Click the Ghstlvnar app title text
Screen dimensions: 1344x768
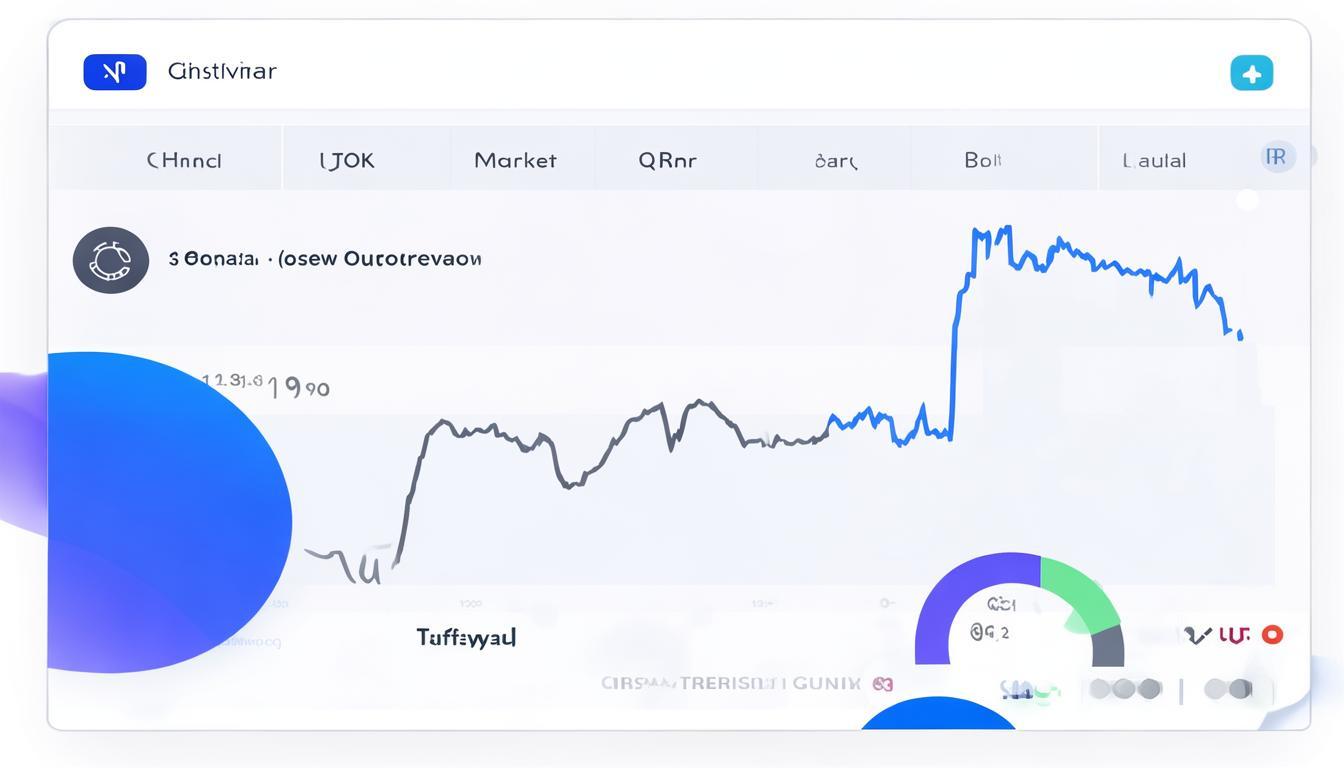pos(222,72)
